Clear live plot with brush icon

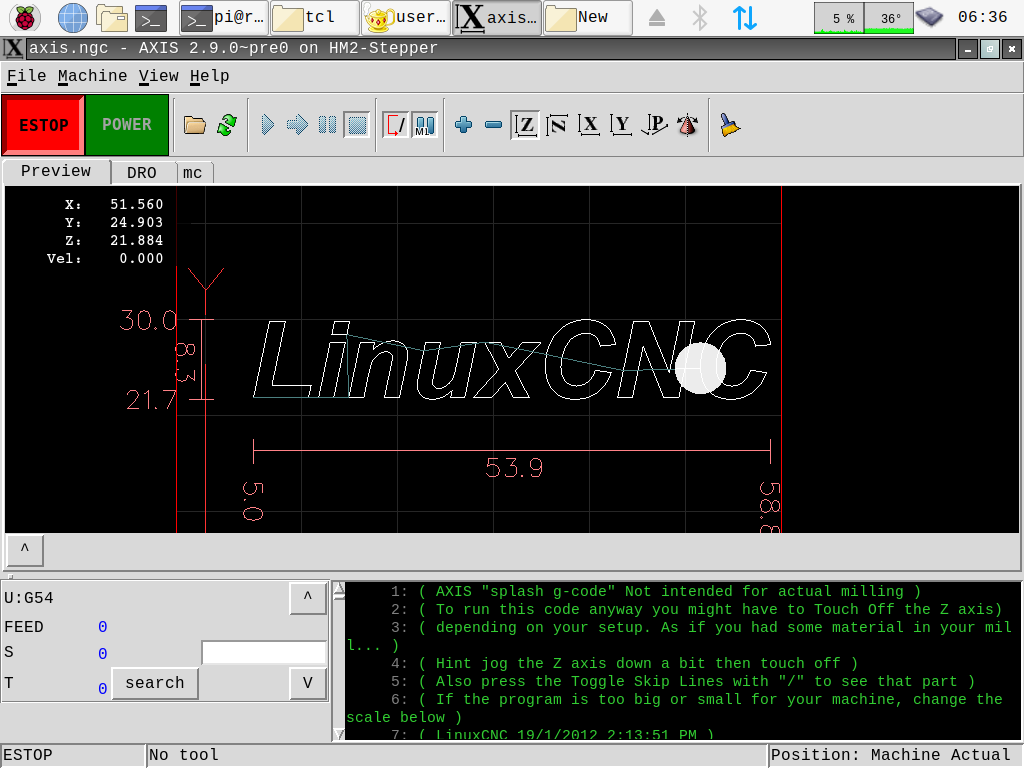click(729, 125)
